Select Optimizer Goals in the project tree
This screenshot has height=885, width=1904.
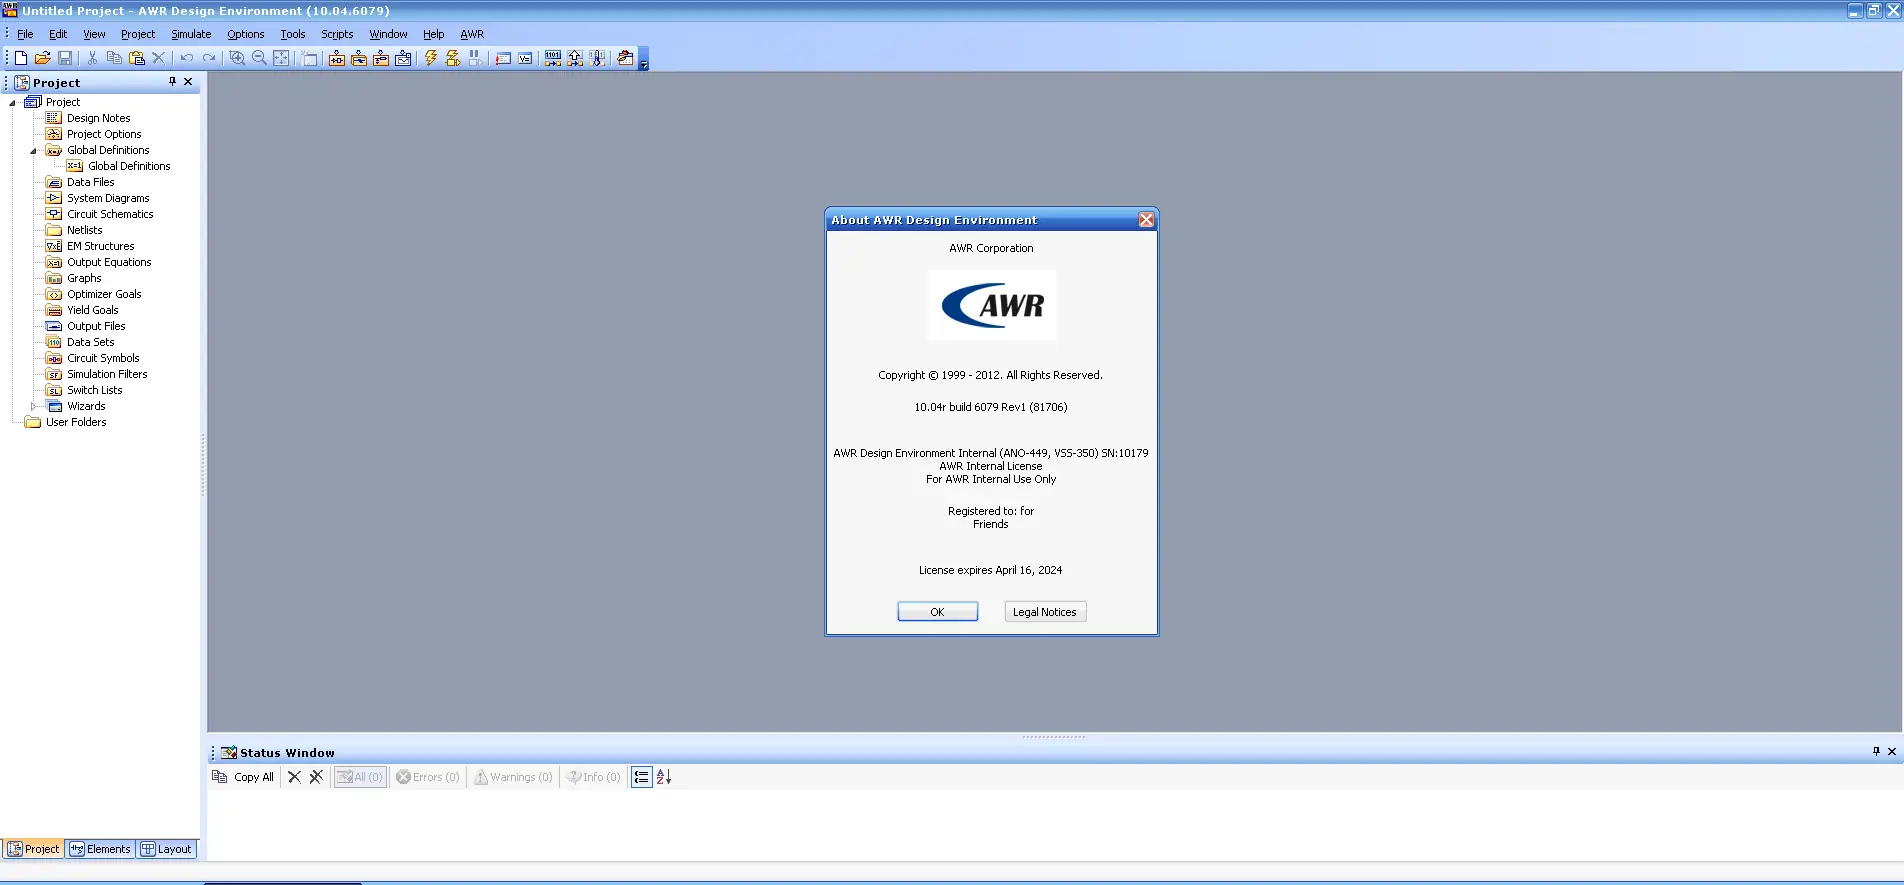[x=104, y=294]
